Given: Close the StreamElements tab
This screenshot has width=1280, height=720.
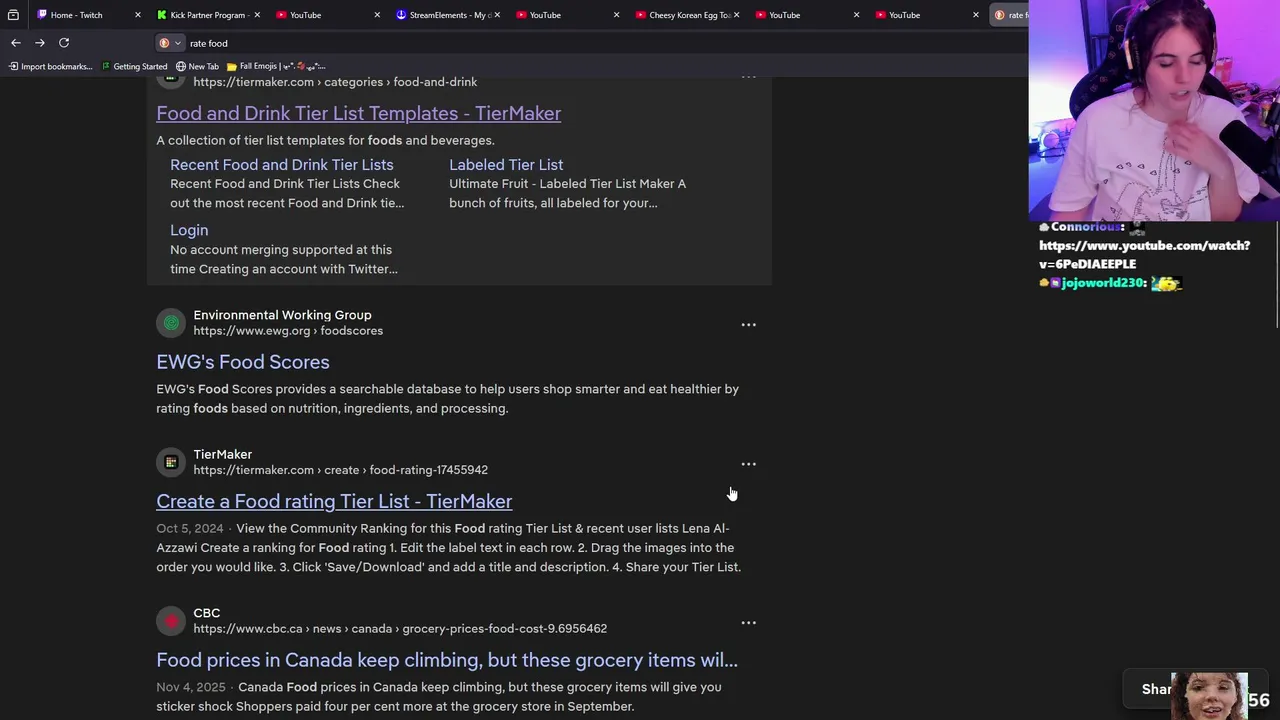Looking at the screenshot, I should 497,15.
